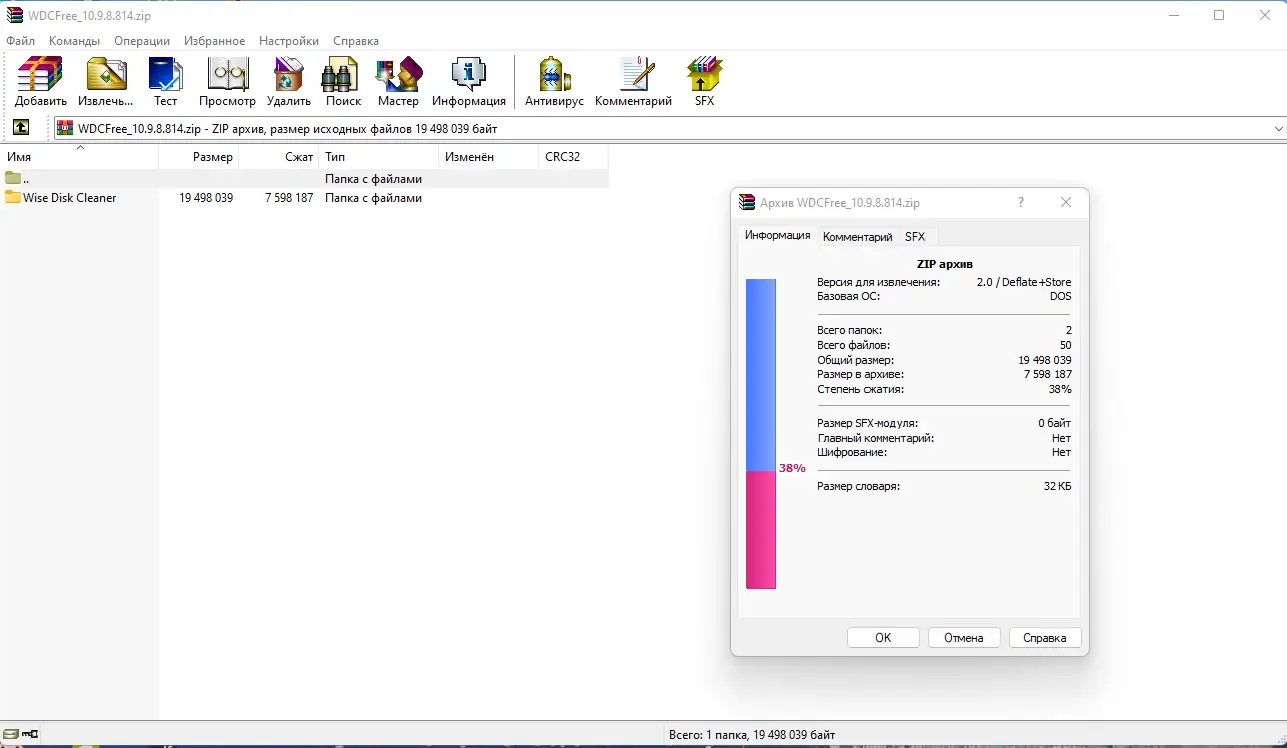
Task: Open the Просмотр (View) tool
Action: click(x=227, y=80)
